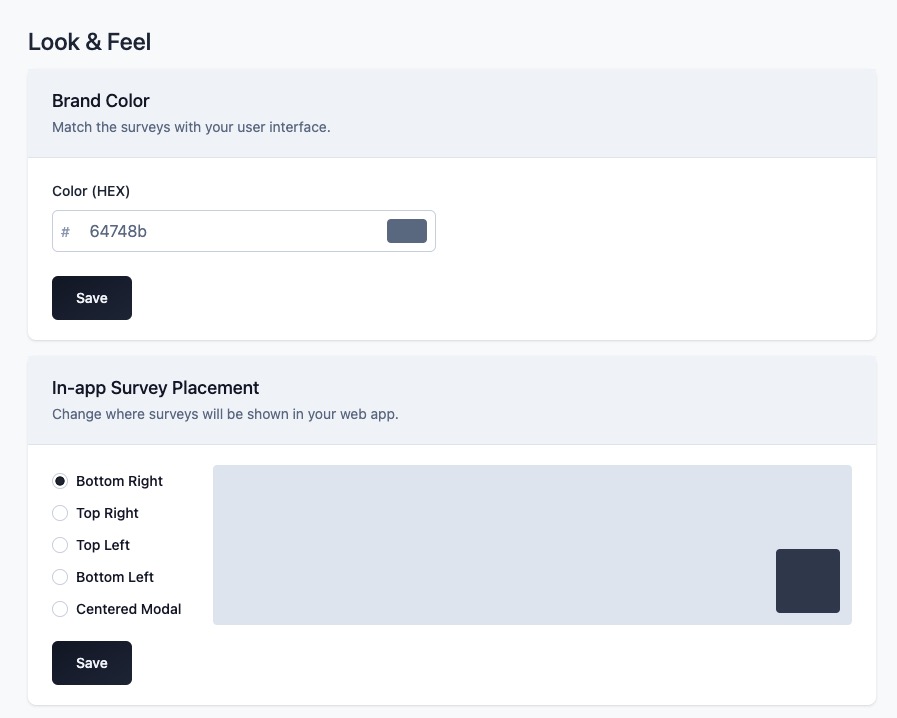Select the Centered Modal option
The height and width of the screenshot is (718, 897).
[x=60, y=609]
